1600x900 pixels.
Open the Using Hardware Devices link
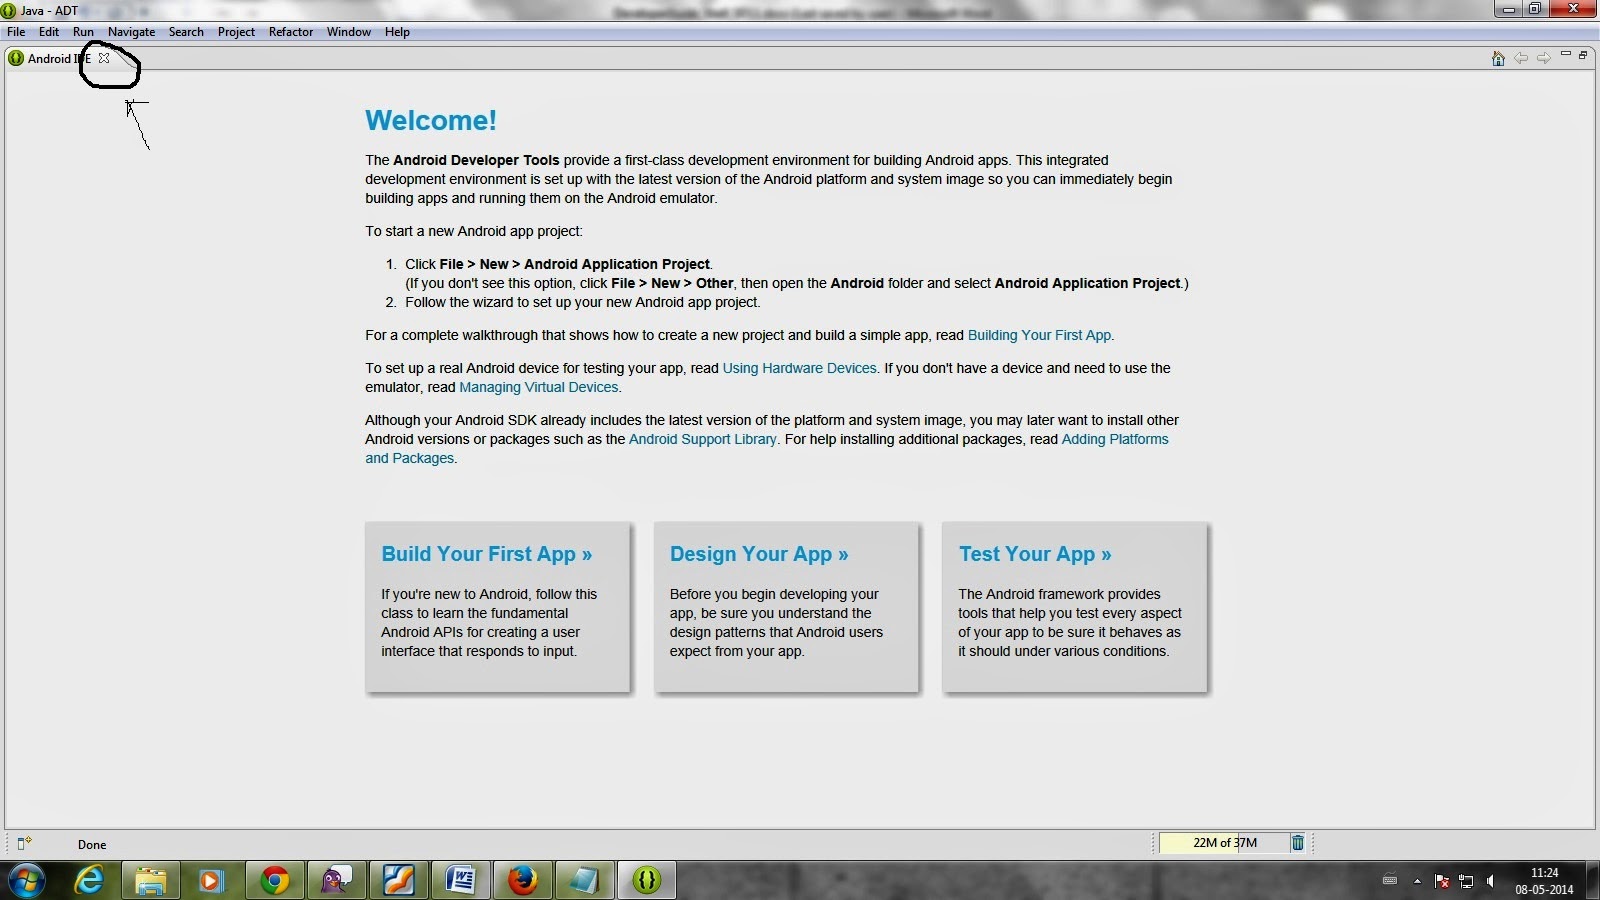point(799,368)
